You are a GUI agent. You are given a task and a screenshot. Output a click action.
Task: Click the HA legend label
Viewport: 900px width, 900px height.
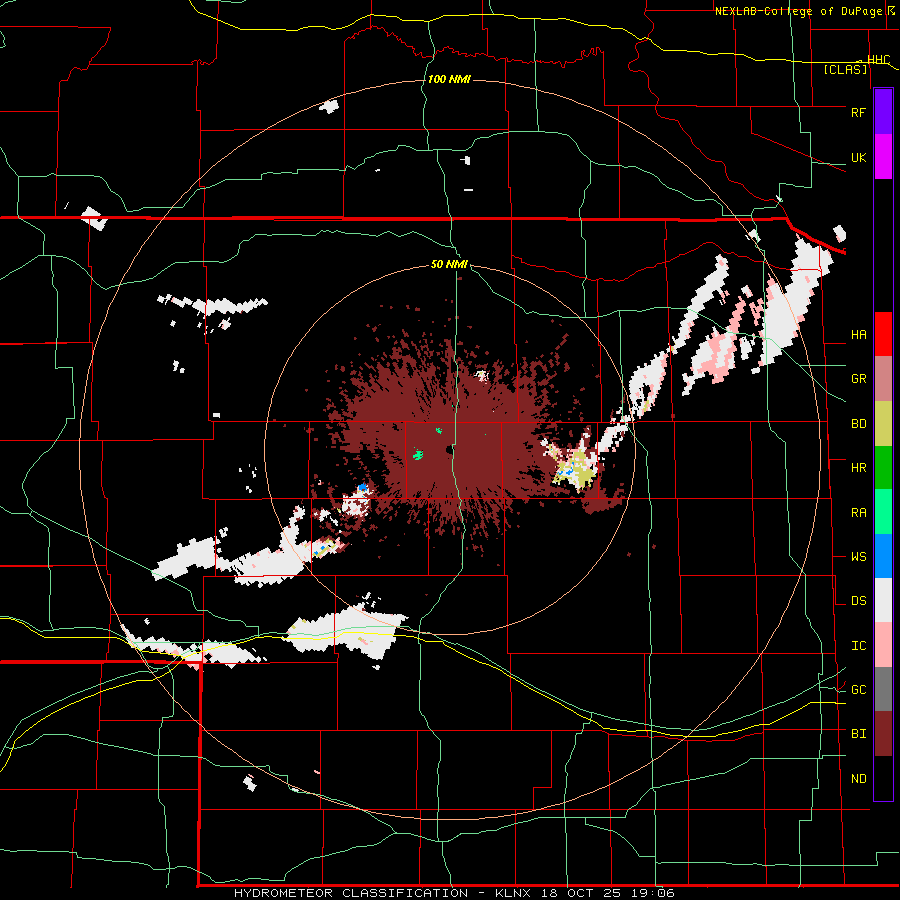pyautogui.click(x=858, y=334)
